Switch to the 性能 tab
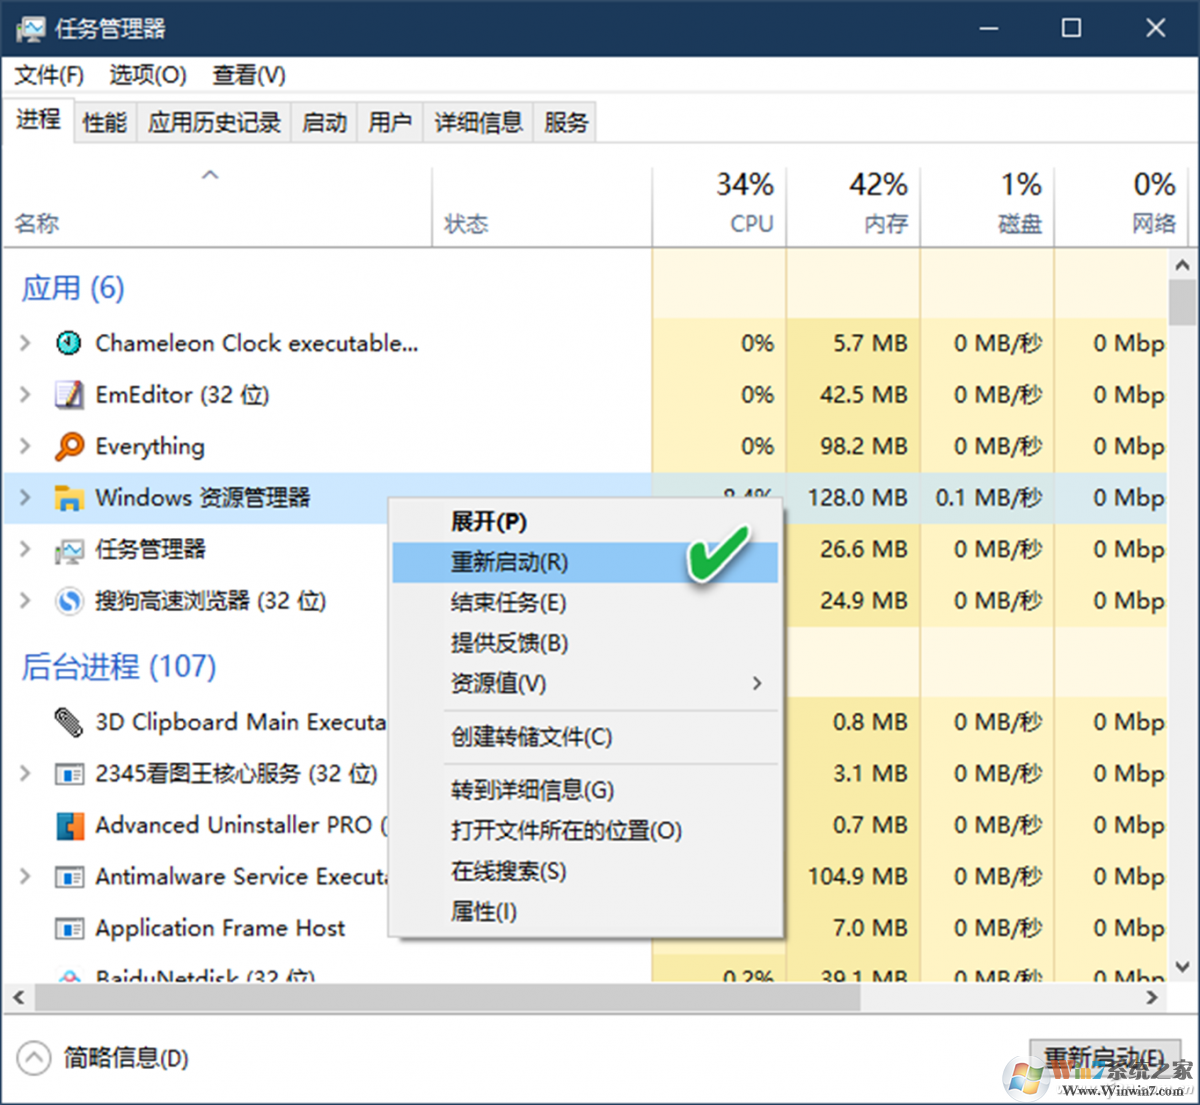The image size is (1200, 1105). point(104,121)
